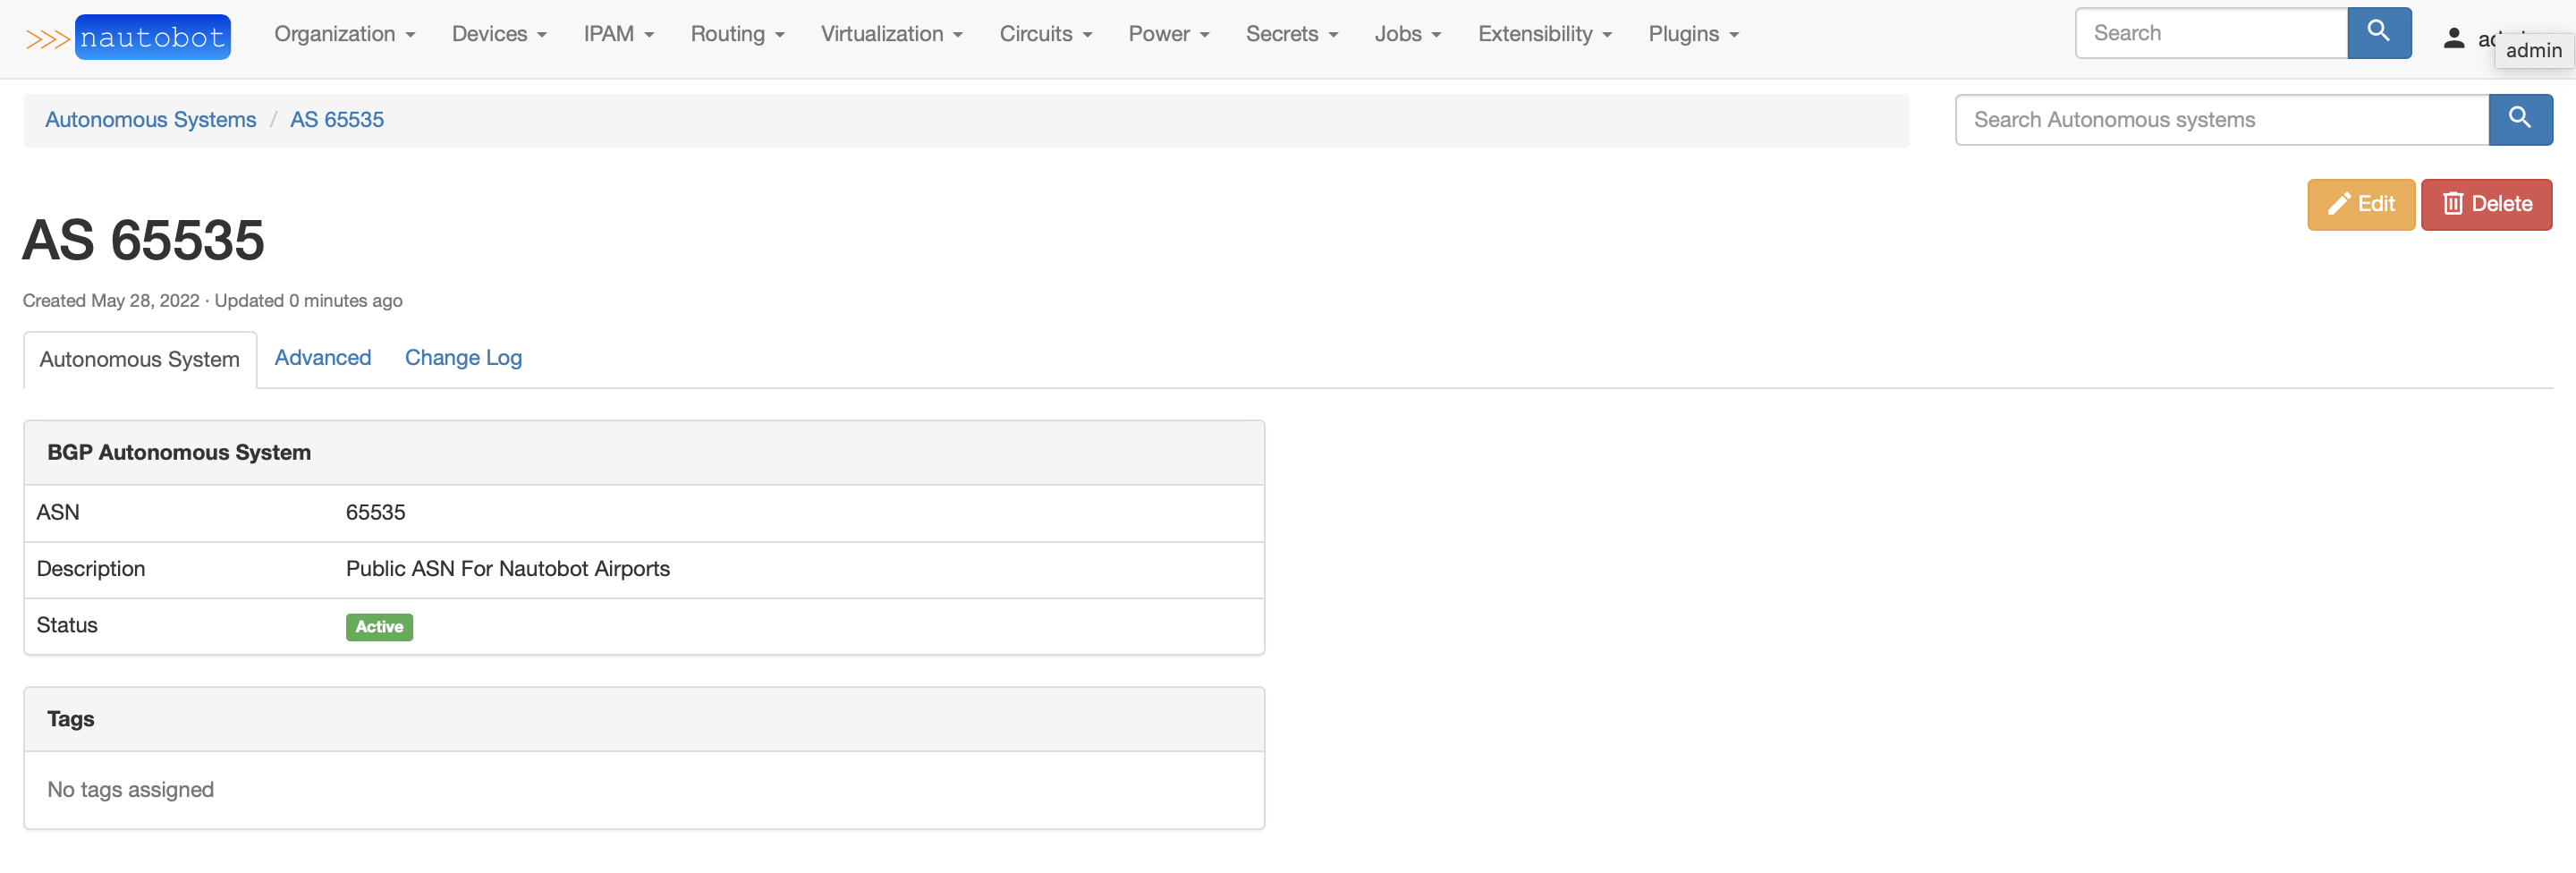
Task: Focus the Search Autonomous systems field
Action: pyautogui.click(x=2221, y=120)
